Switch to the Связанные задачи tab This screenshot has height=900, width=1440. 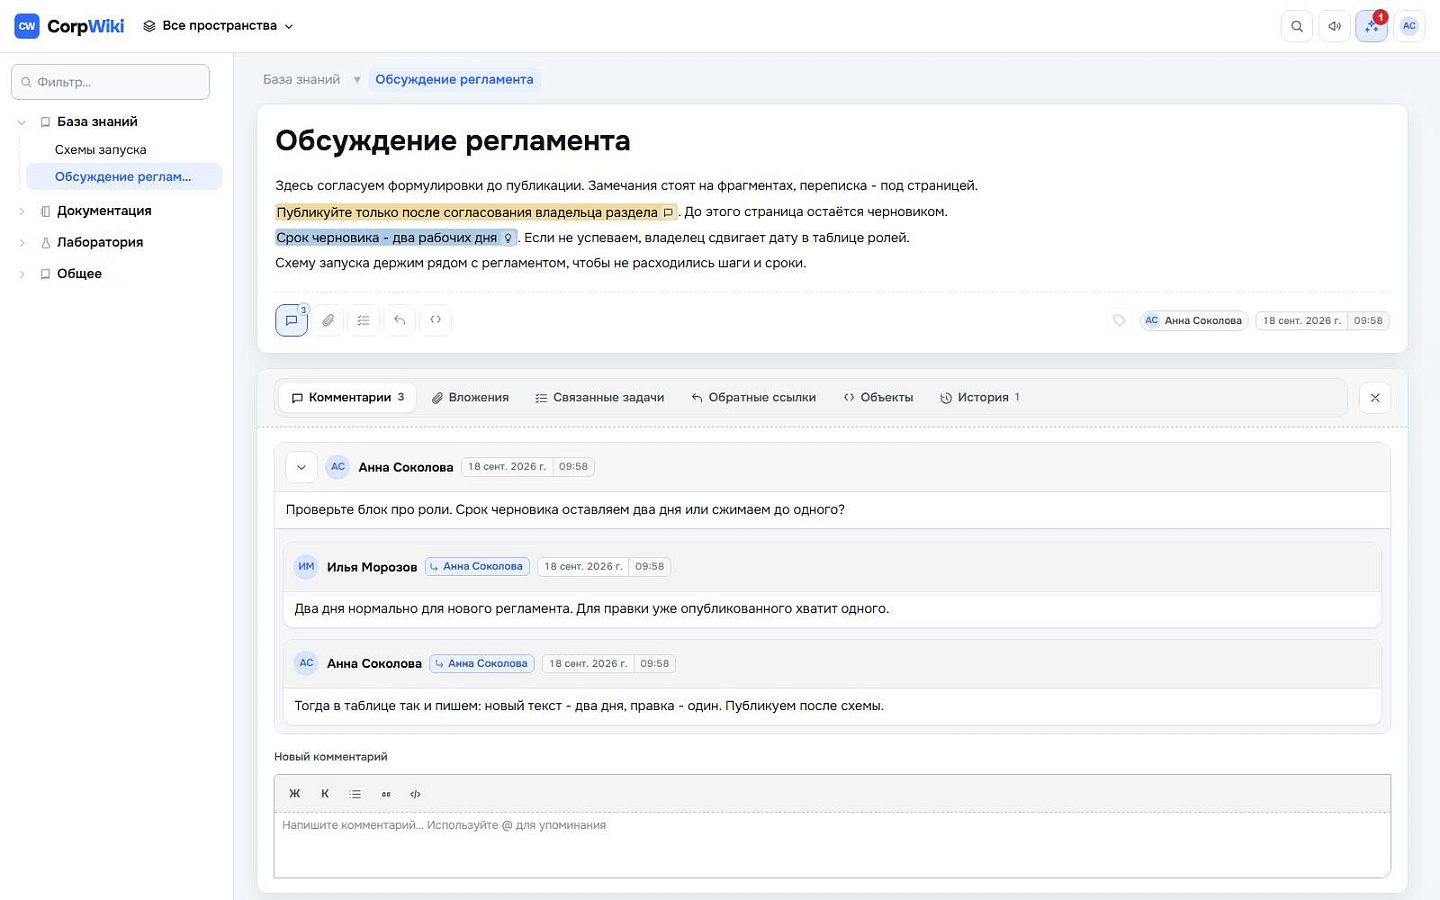(x=599, y=398)
